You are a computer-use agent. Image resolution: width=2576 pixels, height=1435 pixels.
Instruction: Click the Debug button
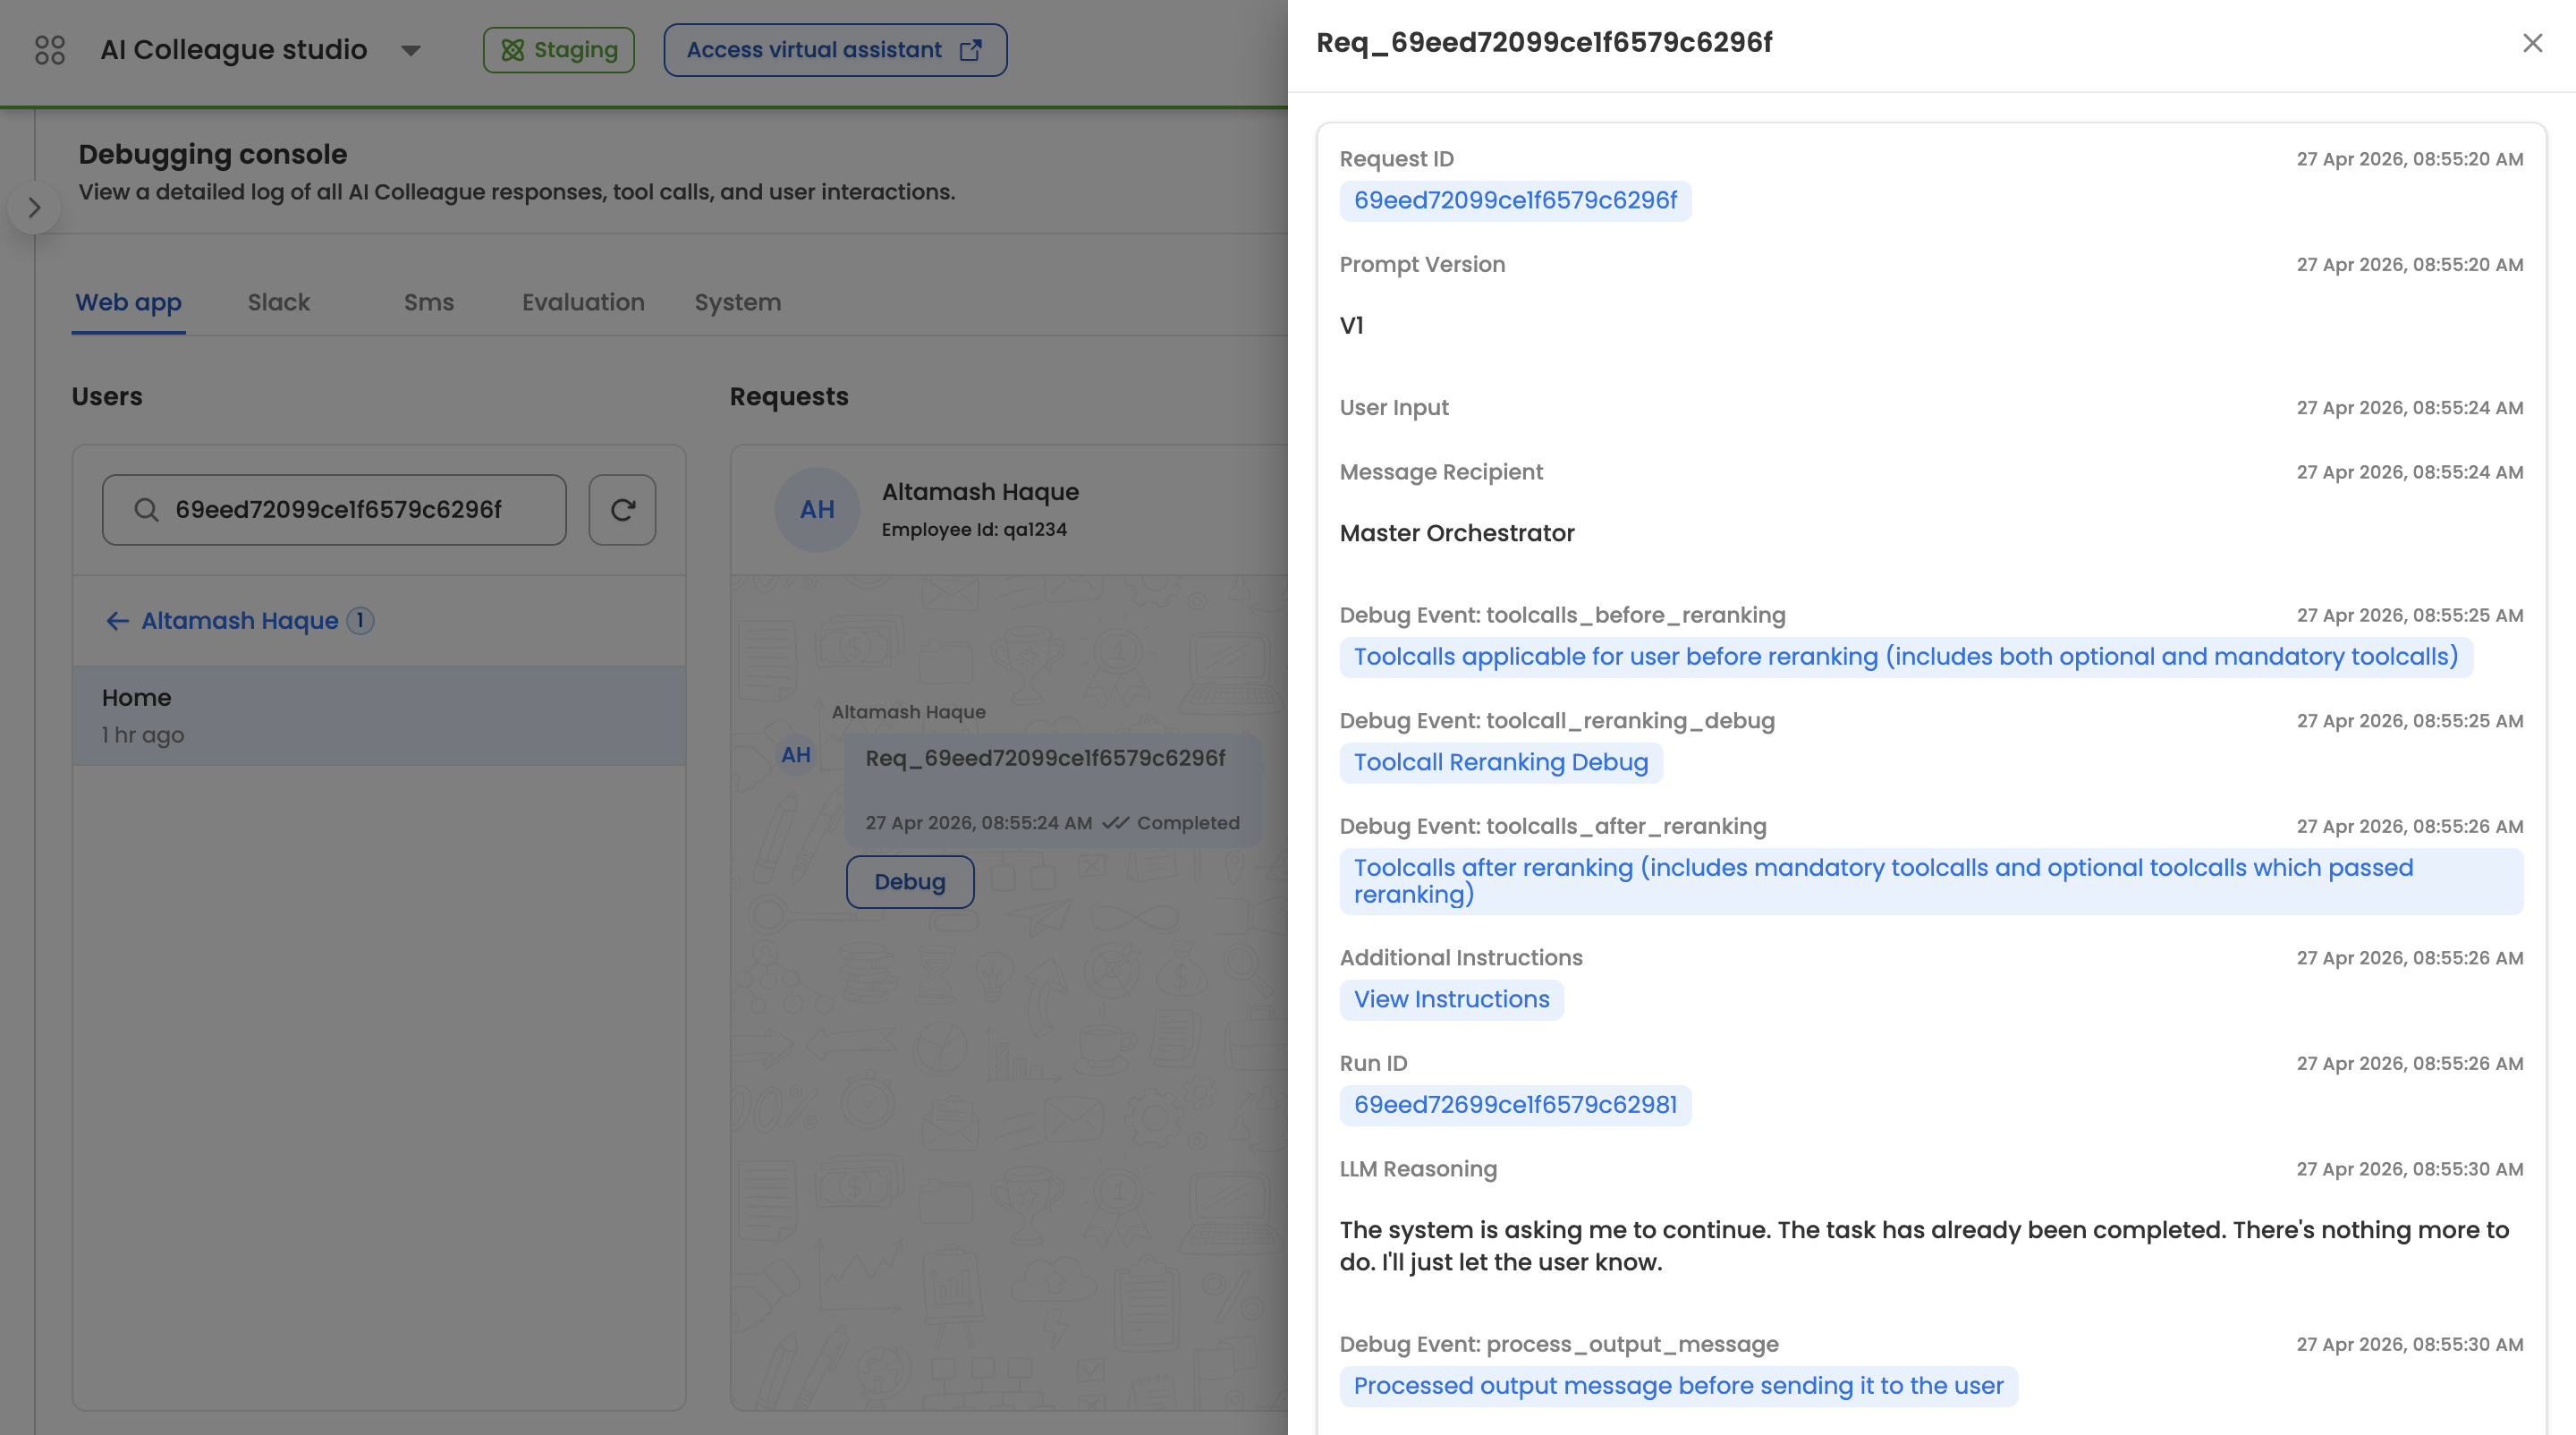(x=909, y=882)
